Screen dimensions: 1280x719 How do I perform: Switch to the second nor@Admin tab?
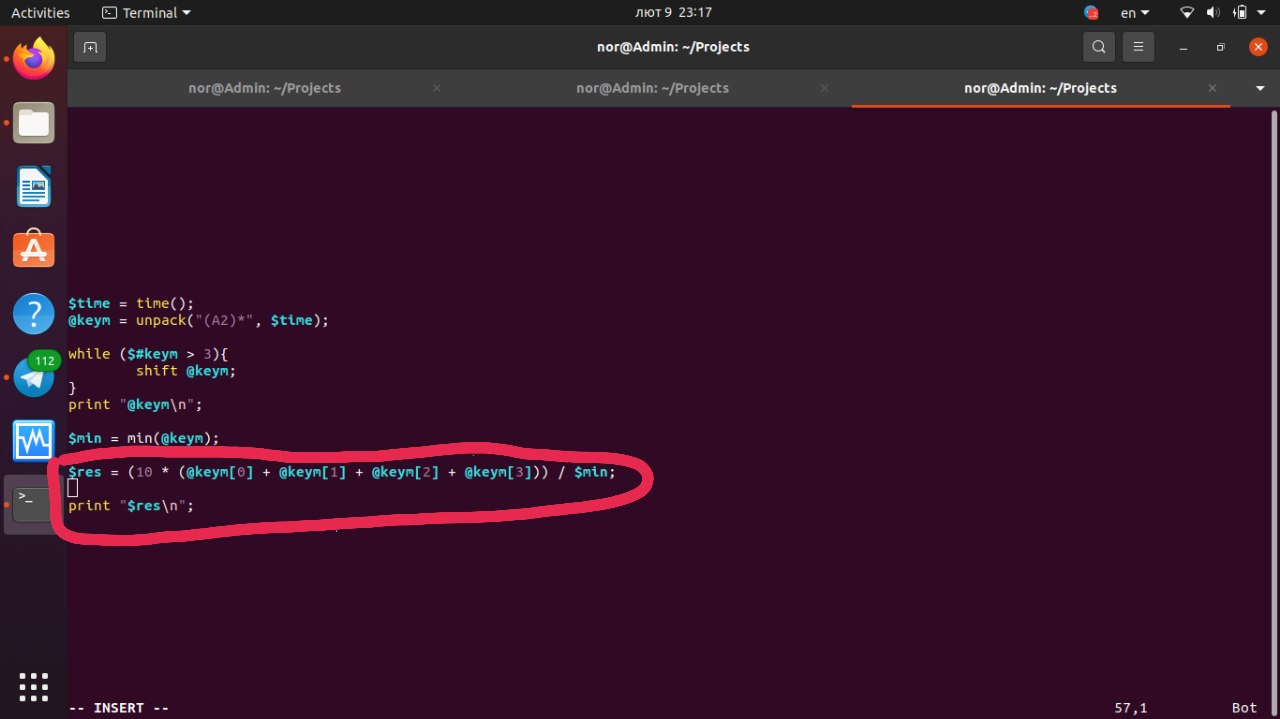[652, 88]
